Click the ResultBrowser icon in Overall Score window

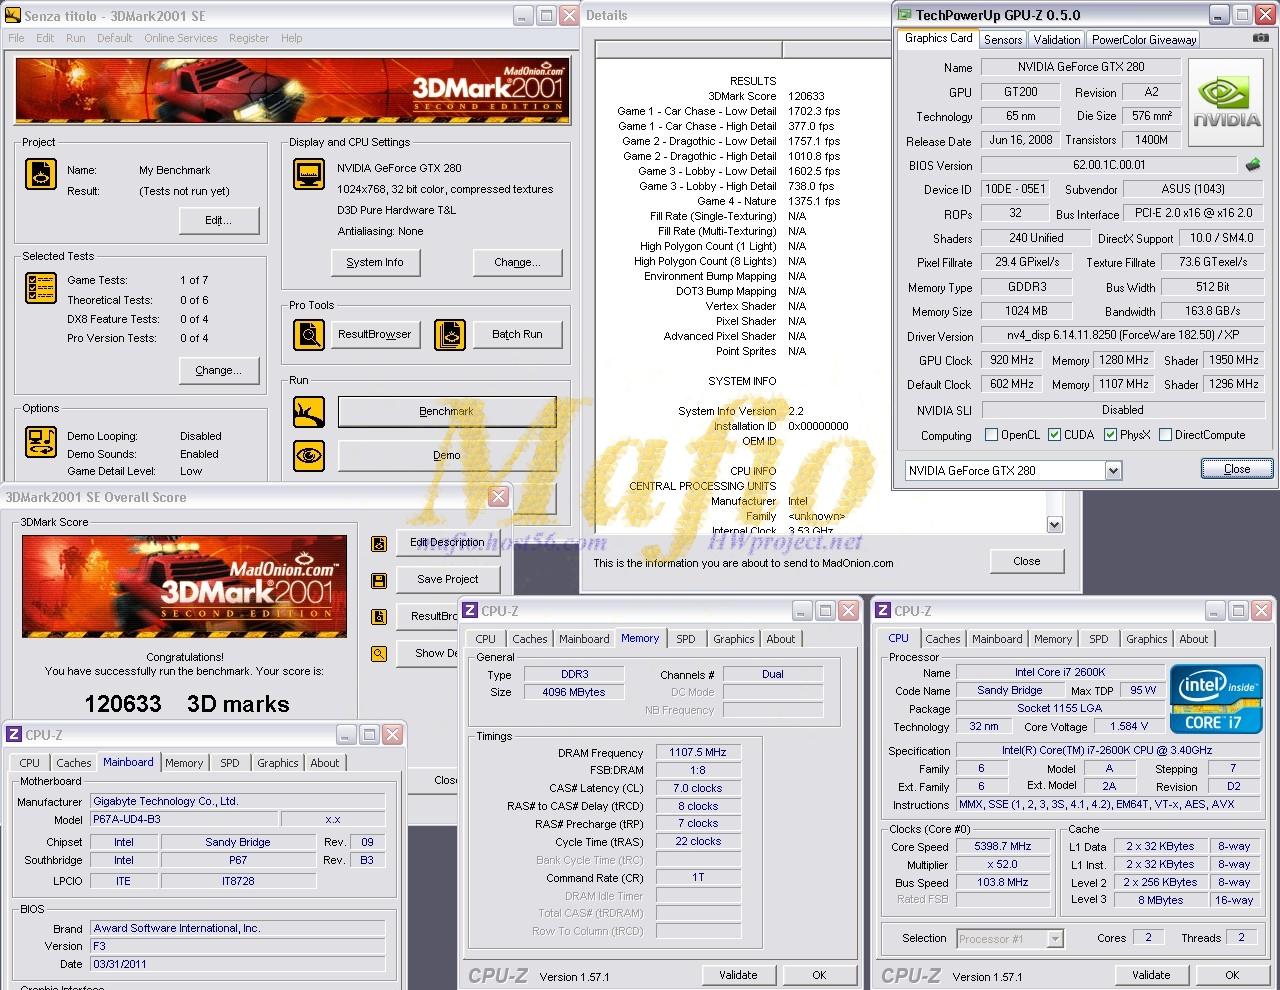point(379,617)
